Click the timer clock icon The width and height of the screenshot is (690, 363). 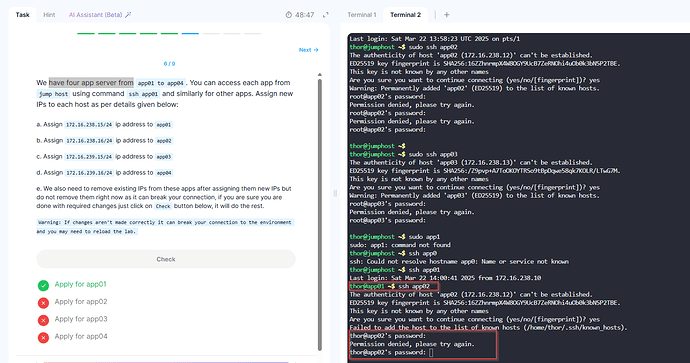tap(289, 15)
